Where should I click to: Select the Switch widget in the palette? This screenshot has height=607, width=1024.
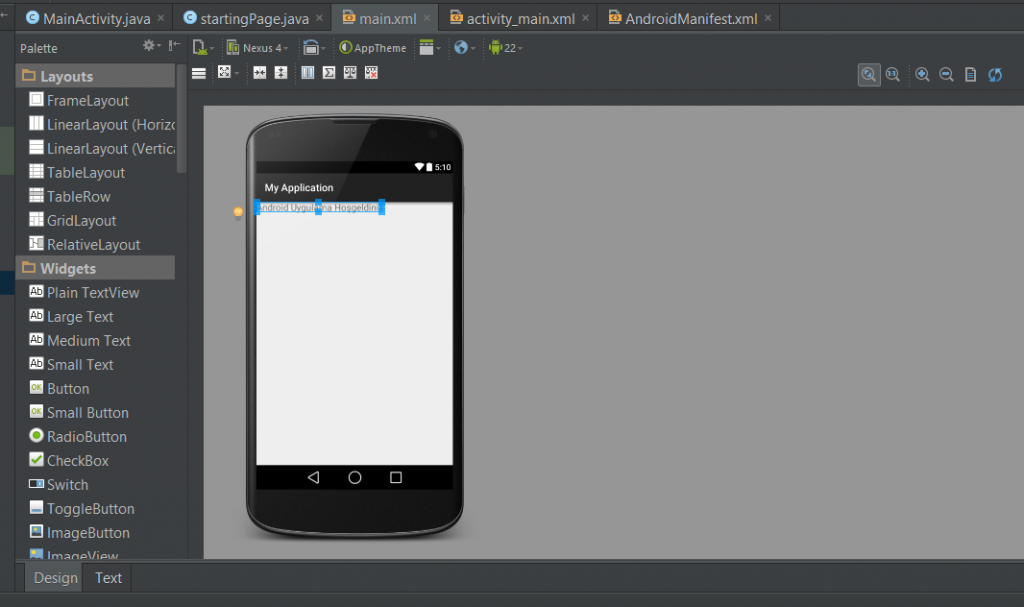coord(66,484)
